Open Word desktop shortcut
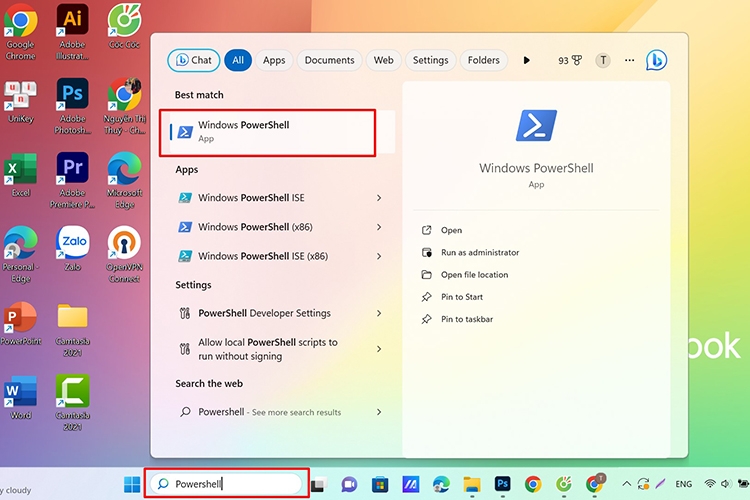Viewport: 750px width, 500px height. click(x=21, y=397)
